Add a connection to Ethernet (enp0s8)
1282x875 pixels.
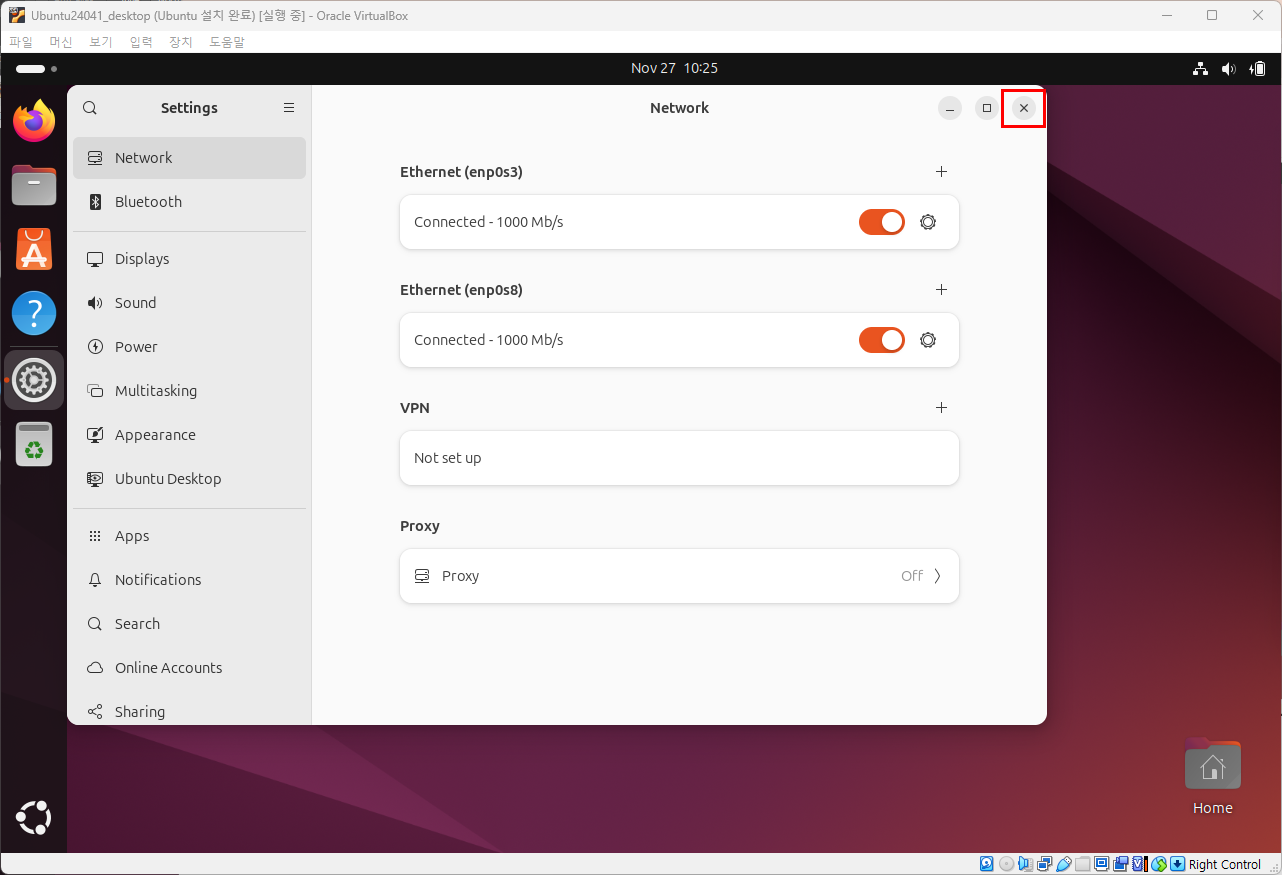pos(941,290)
